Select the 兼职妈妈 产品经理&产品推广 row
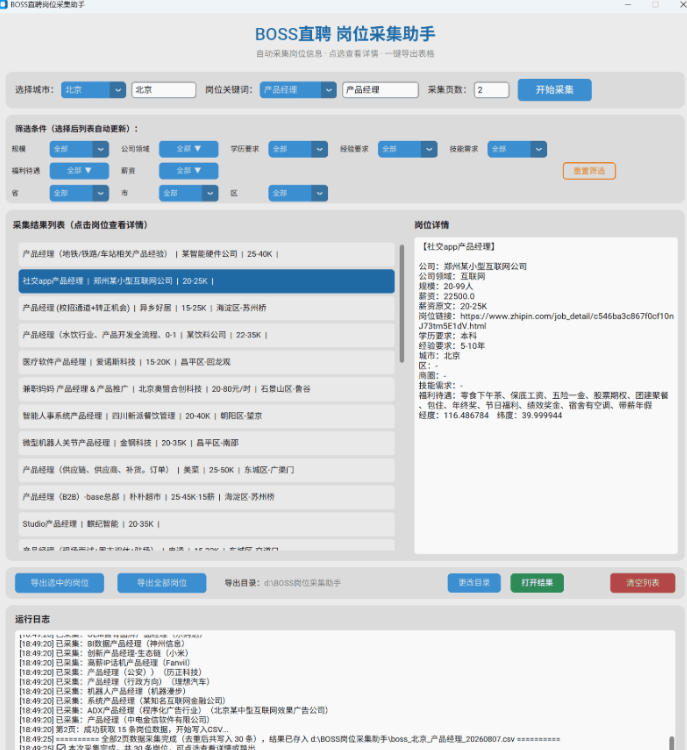This screenshot has width=687, height=750. tap(206, 389)
